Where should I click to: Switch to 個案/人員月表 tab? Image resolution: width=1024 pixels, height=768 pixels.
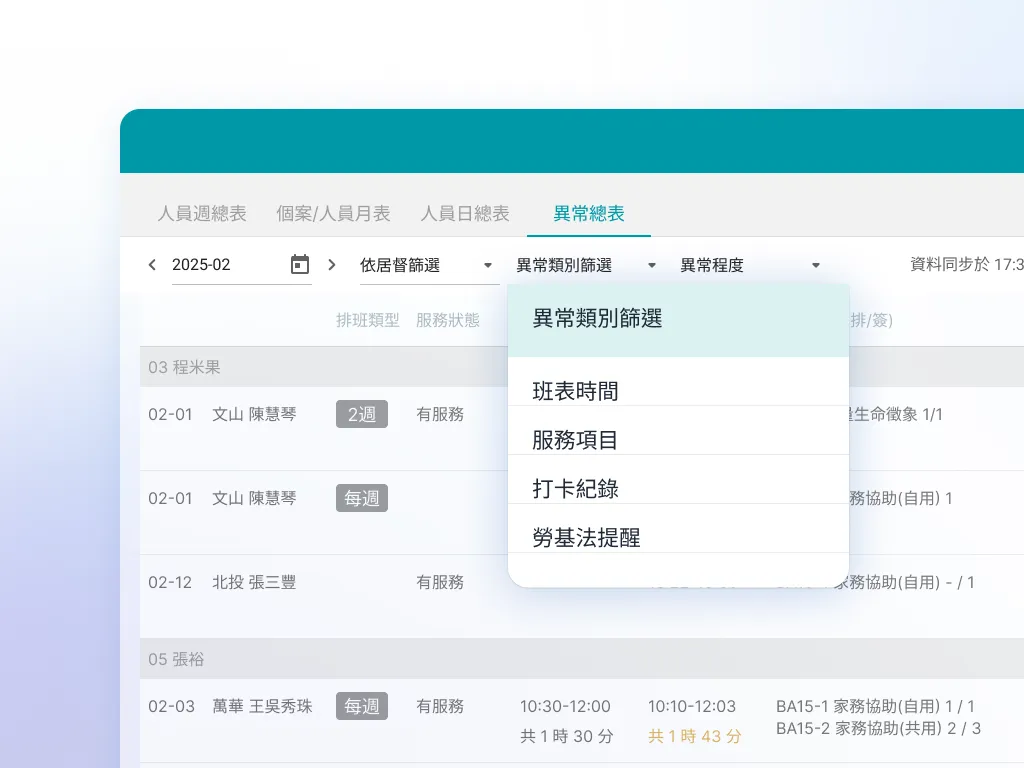pyautogui.click(x=333, y=214)
